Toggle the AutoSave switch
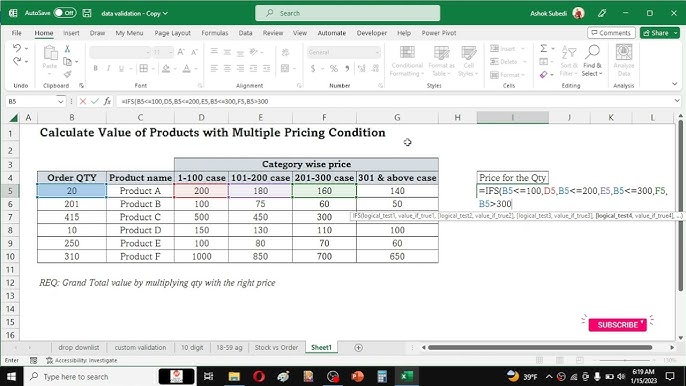This screenshot has height=386, width=686. pos(65,13)
